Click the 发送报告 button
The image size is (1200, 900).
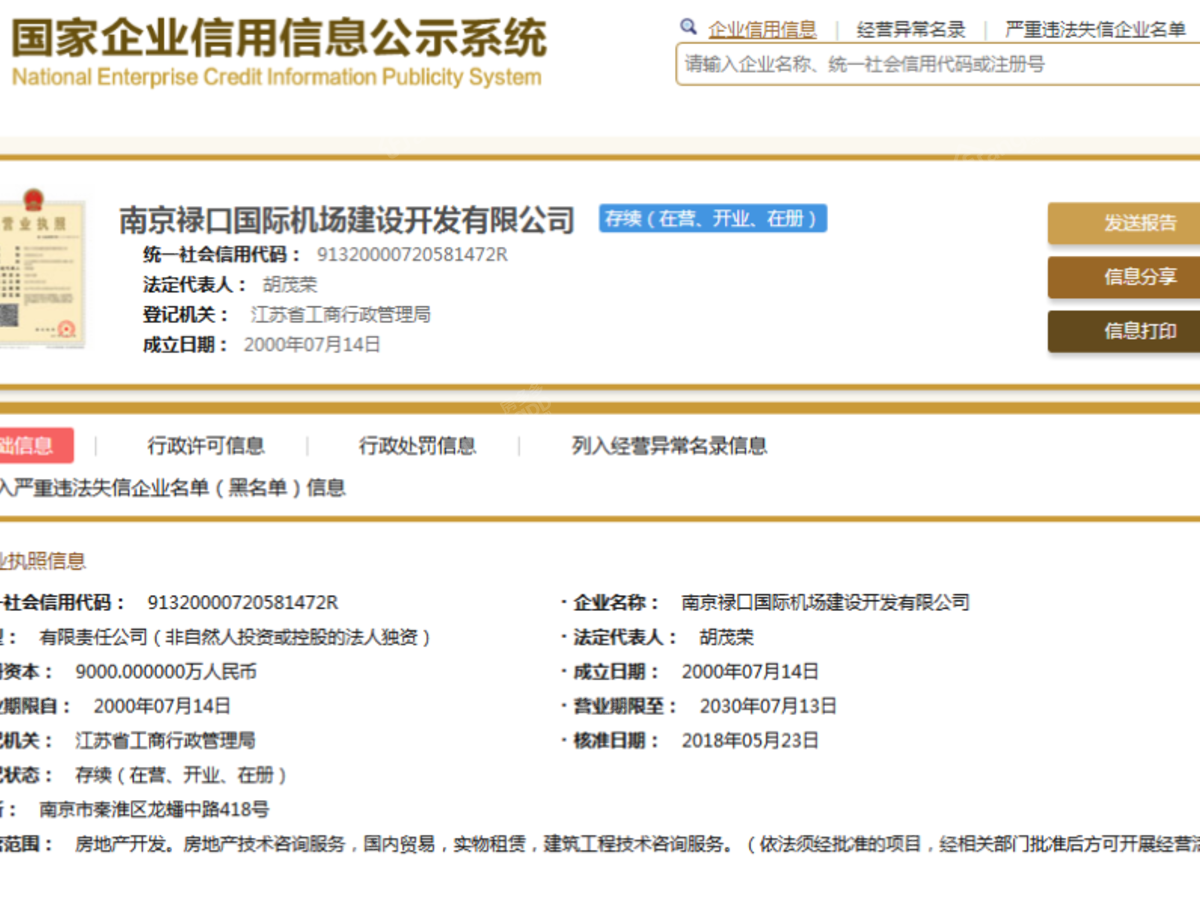pyautogui.click(x=1124, y=223)
